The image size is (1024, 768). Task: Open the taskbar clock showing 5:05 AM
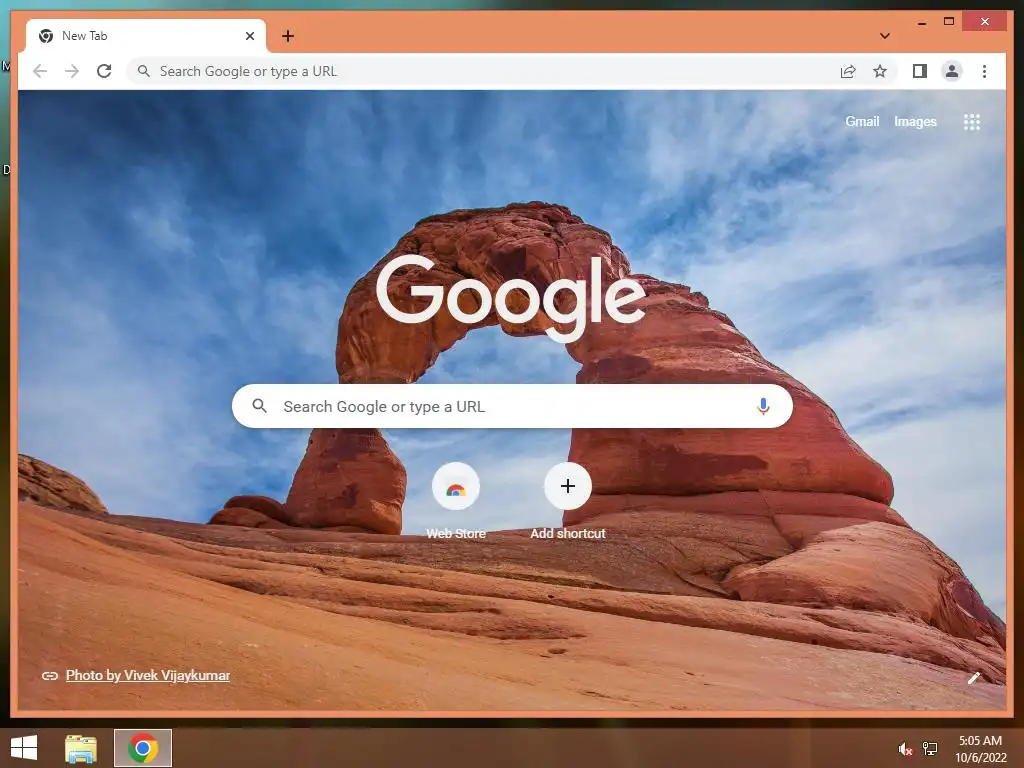(980, 749)
